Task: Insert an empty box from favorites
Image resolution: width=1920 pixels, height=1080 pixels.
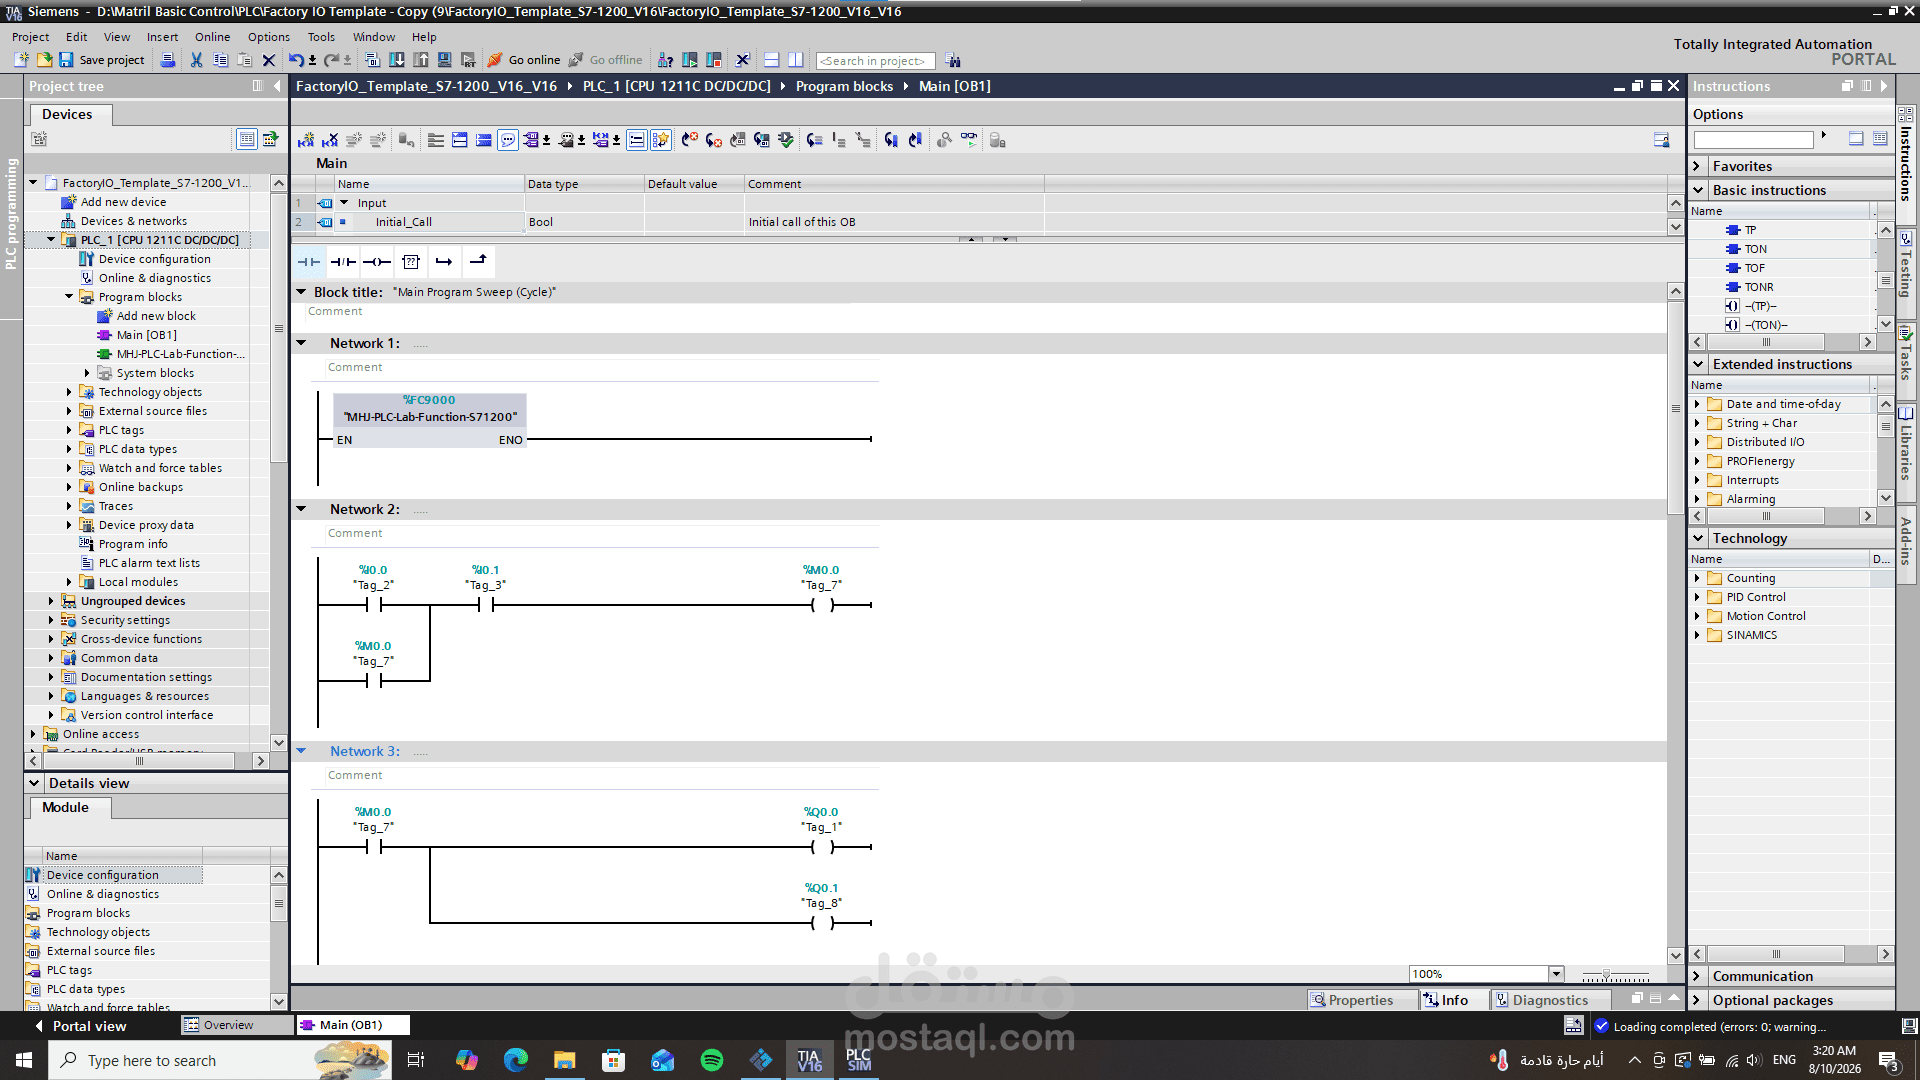Action: [x=411, y=262]
